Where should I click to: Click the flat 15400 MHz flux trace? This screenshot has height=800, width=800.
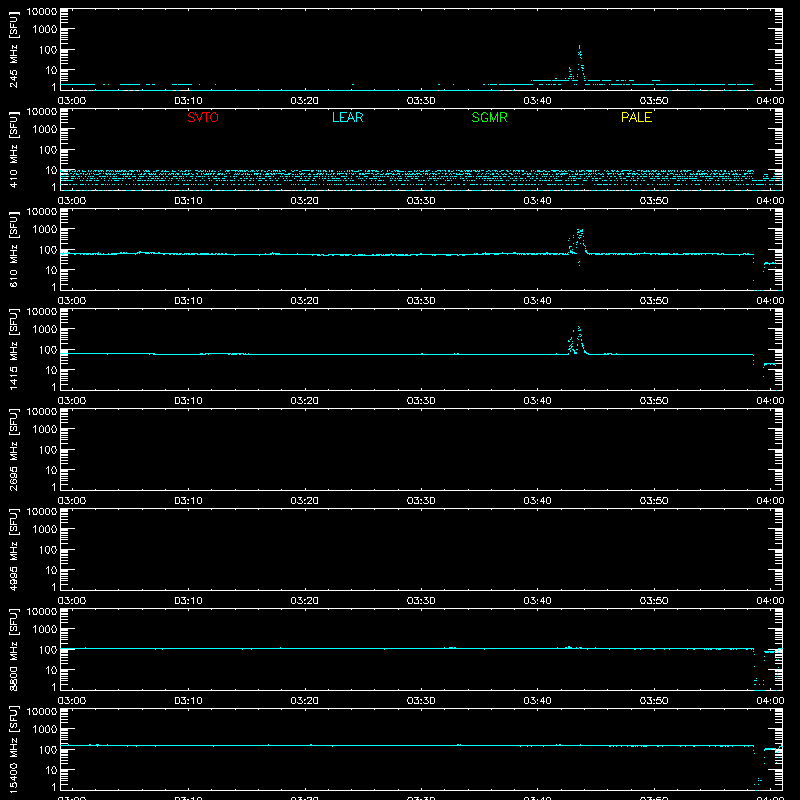[407, 745]
